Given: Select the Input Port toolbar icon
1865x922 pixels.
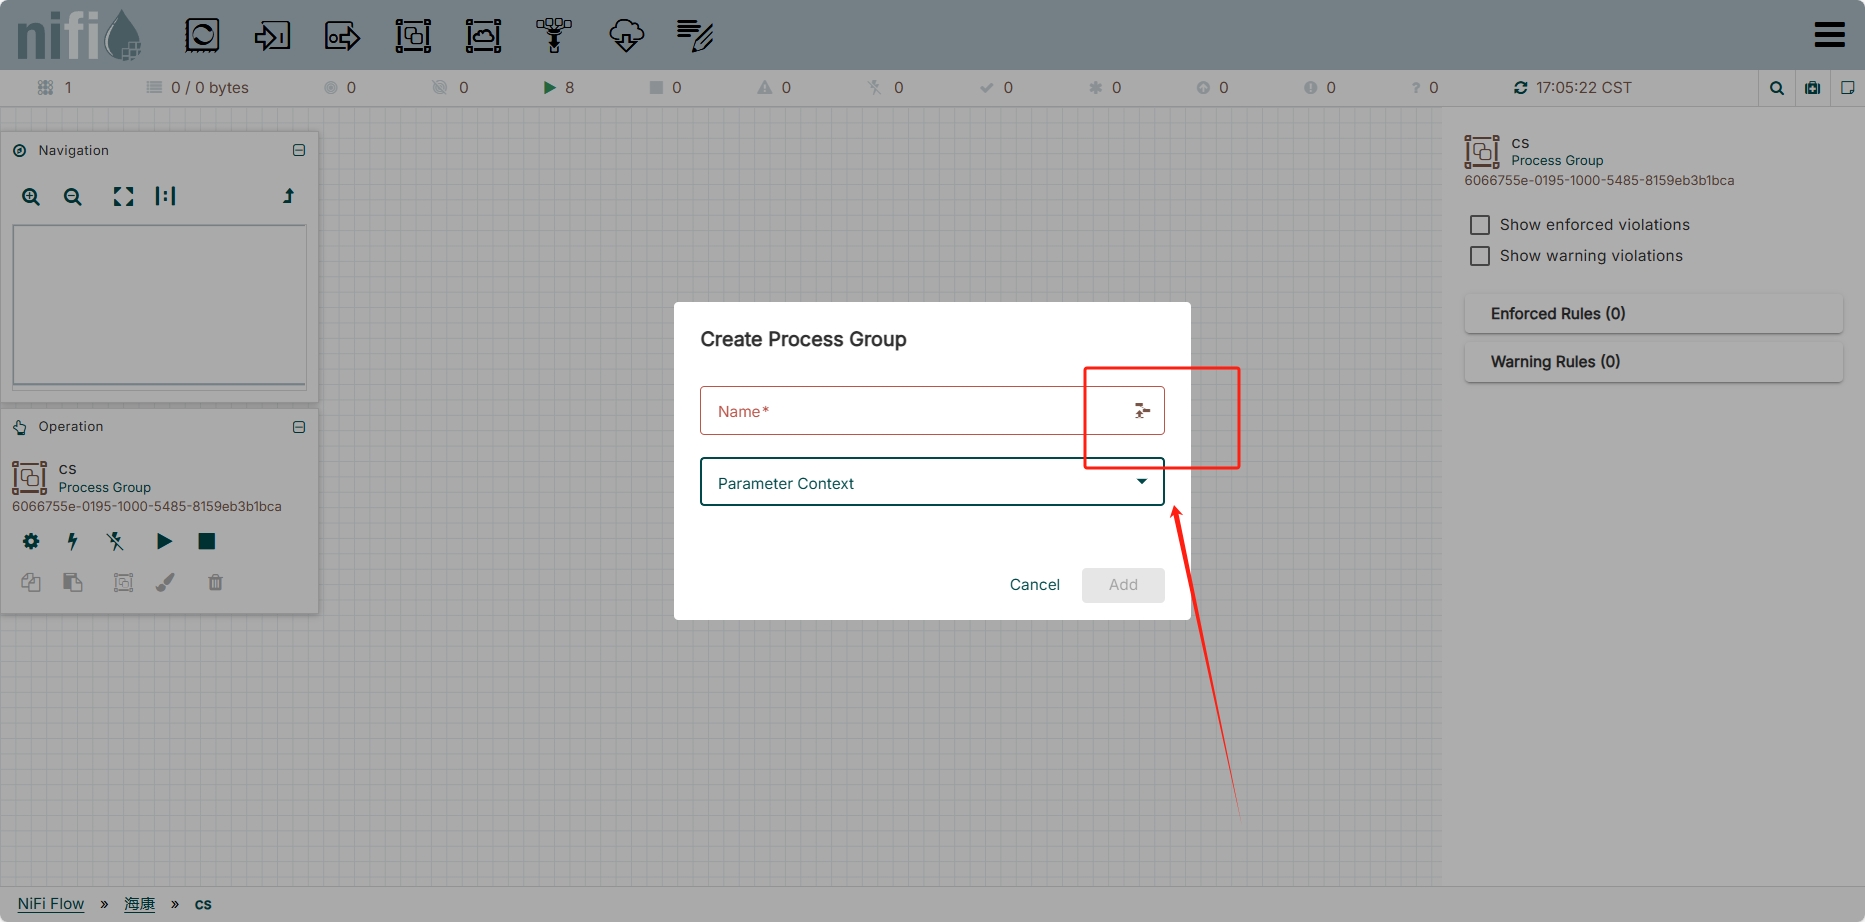Looking at the screenshot, I should tap(272, 36).
